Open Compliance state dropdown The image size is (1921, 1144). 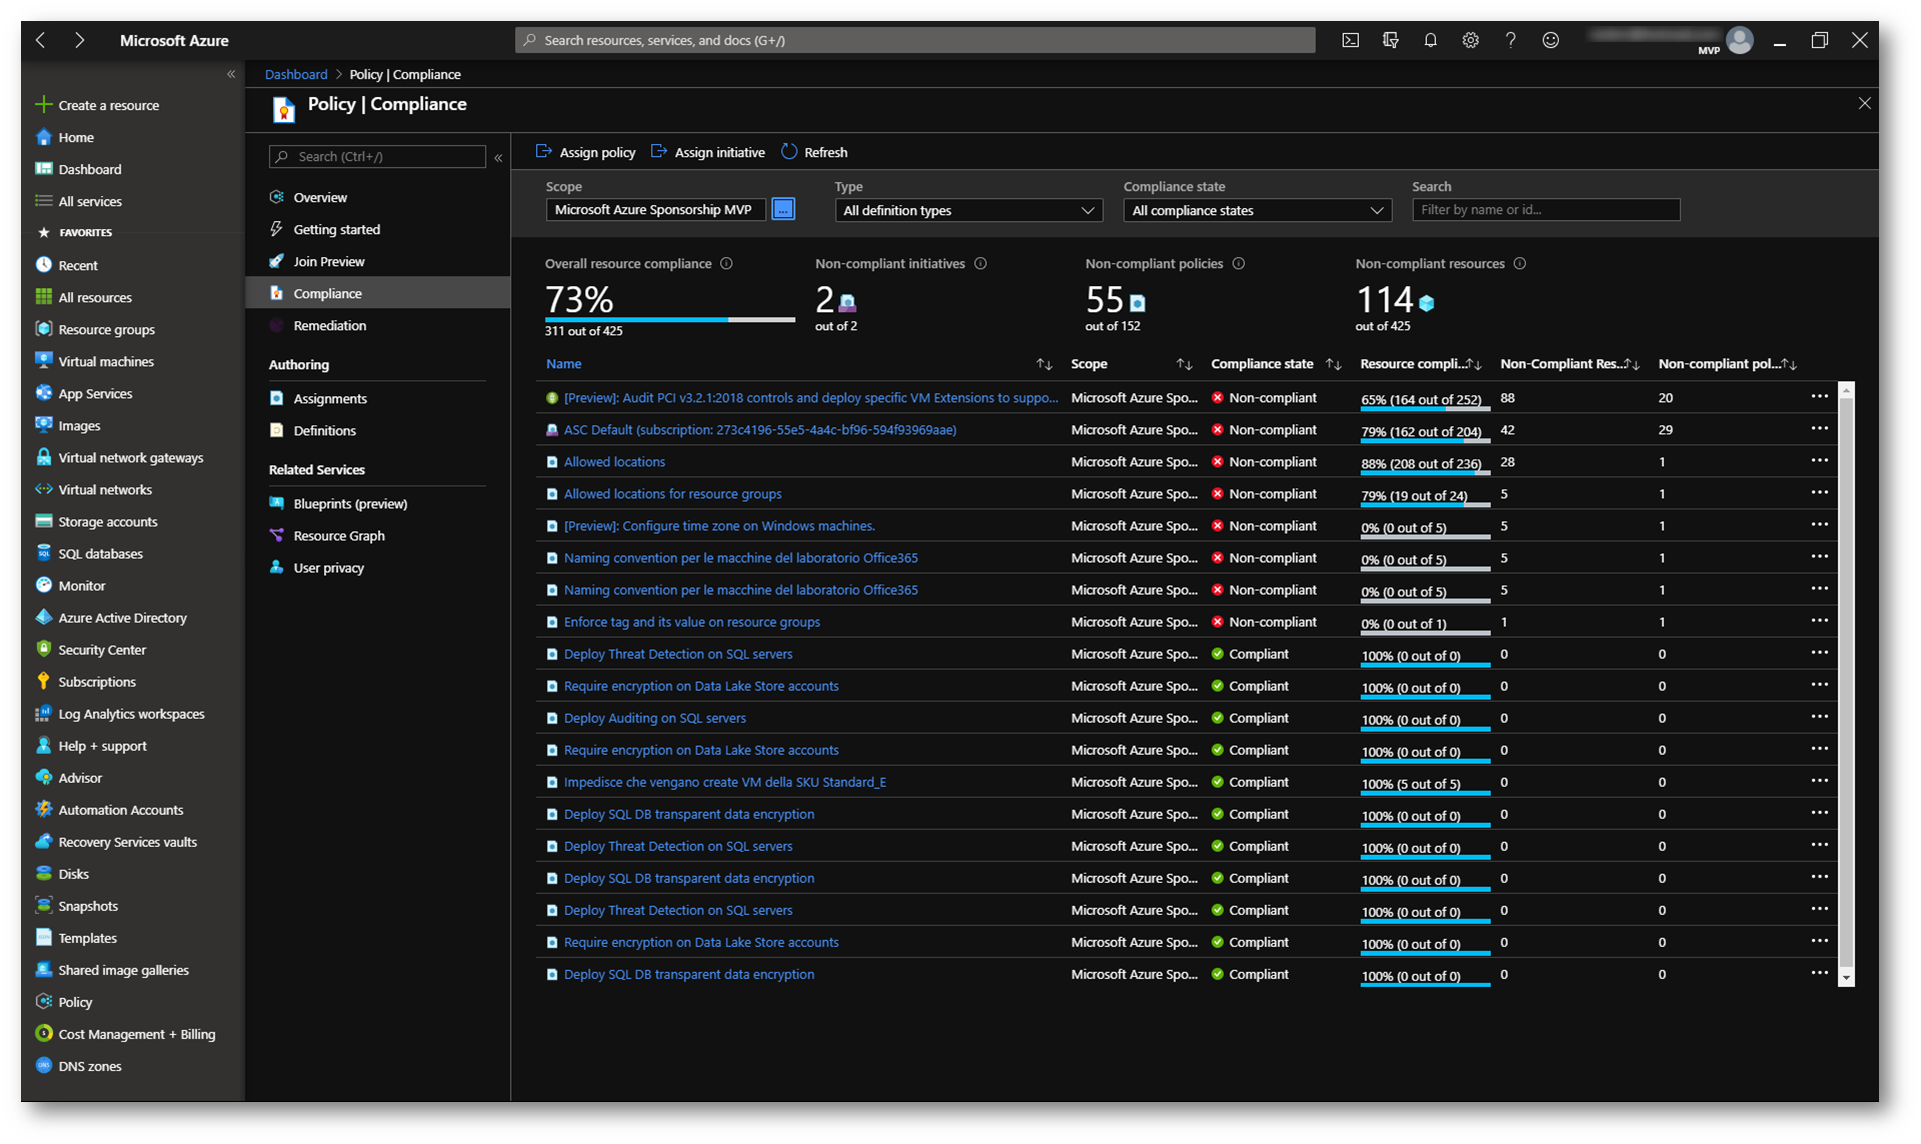tap(1257, 210)
